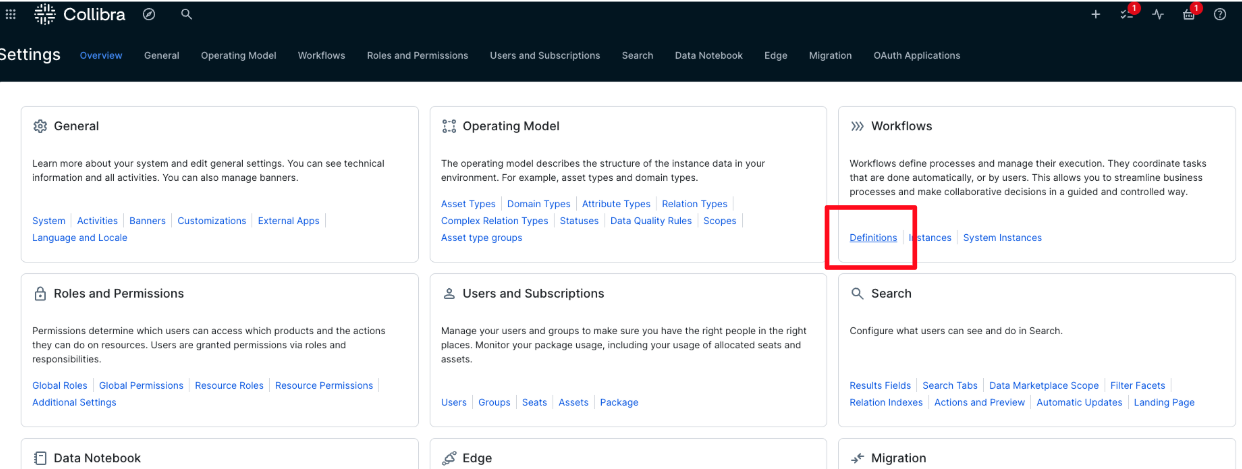1242x469 pixels.
Task: Open the compass browse icon
Action: 149,14
